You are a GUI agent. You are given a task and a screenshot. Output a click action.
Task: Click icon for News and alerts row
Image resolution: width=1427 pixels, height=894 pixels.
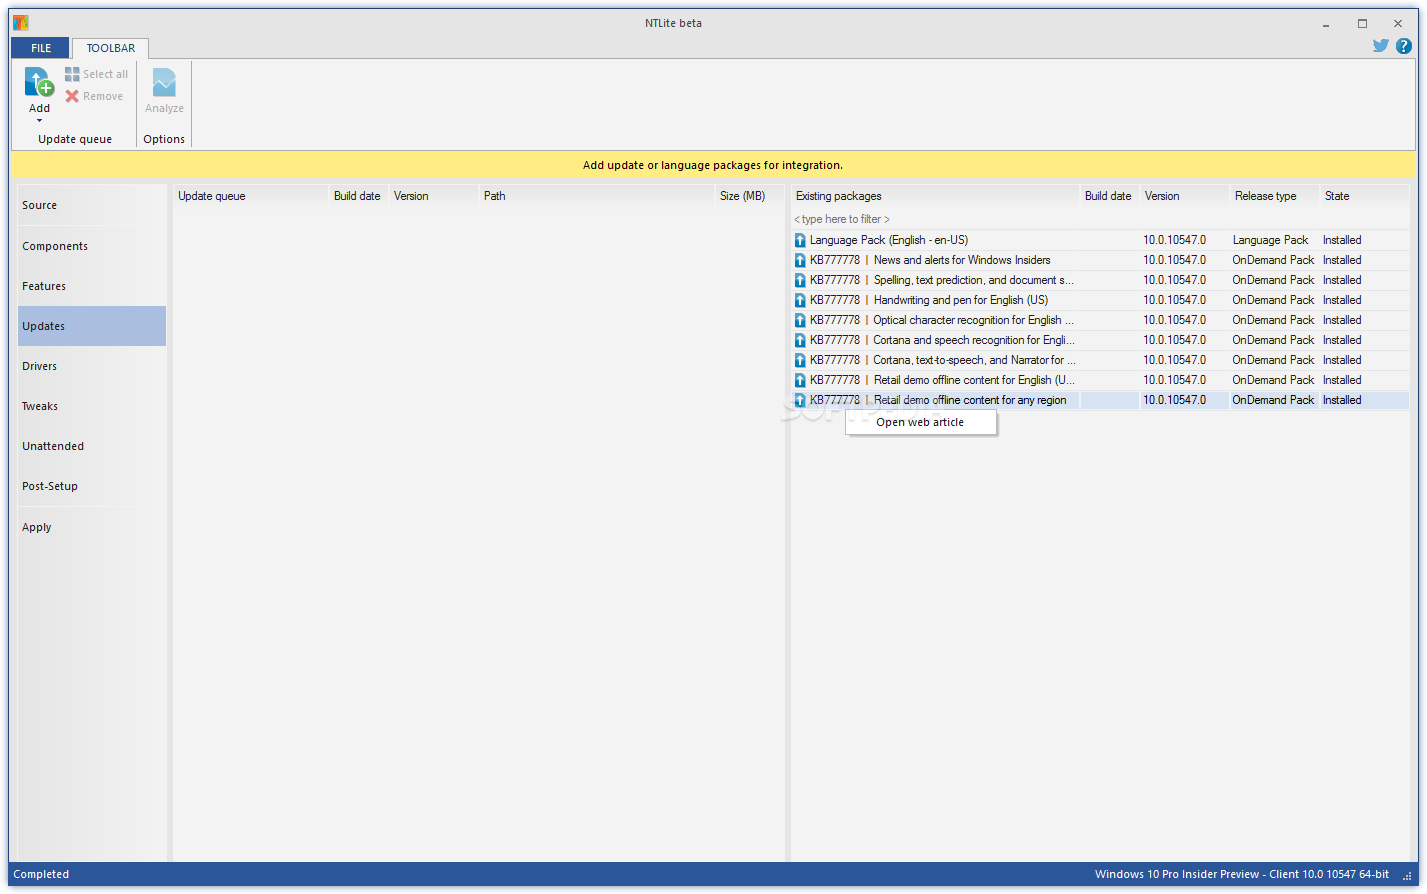coord(800,260)
